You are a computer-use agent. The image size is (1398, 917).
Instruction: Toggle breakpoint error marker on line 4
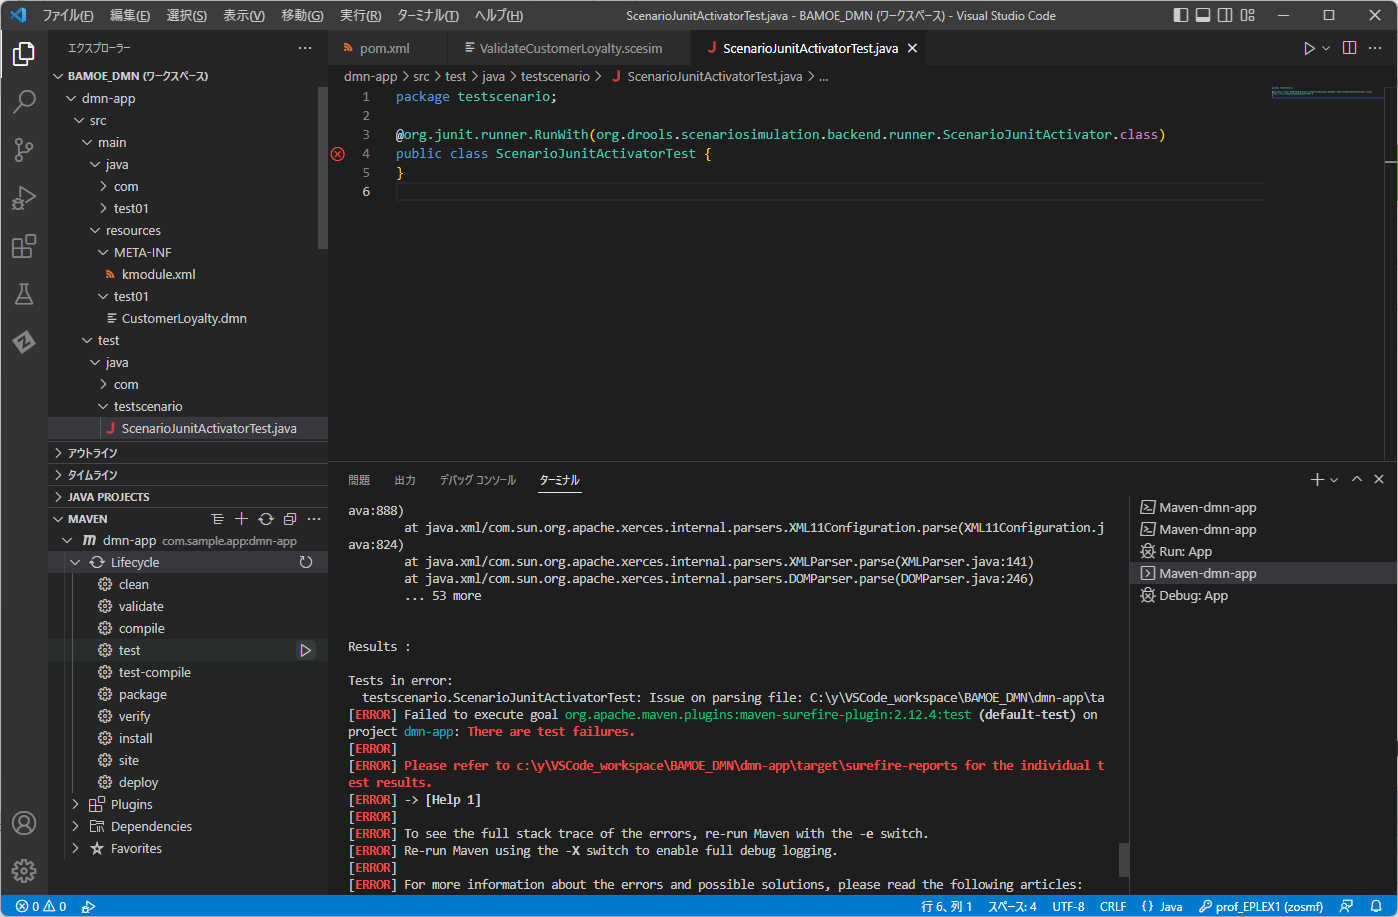[338, 154]
